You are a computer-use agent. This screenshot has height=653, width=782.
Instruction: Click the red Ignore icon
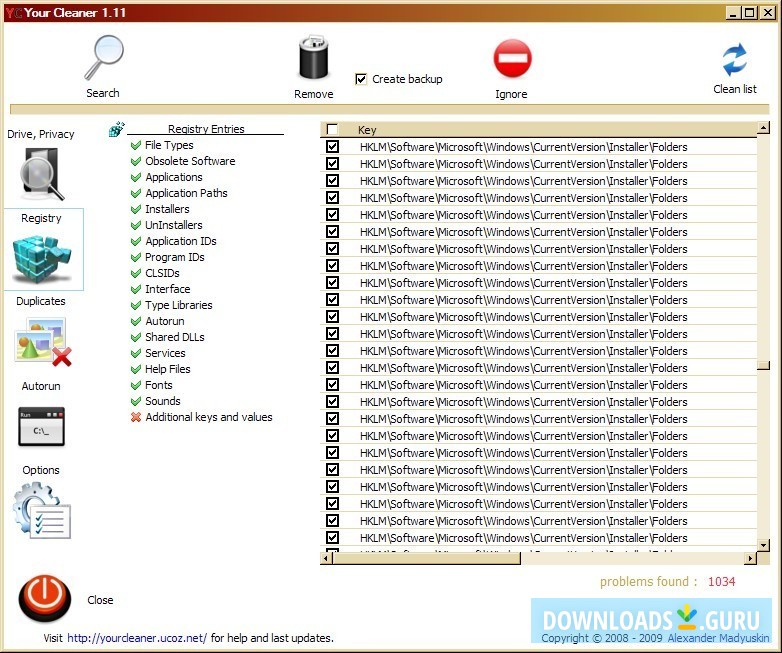[x=512, y=58]
